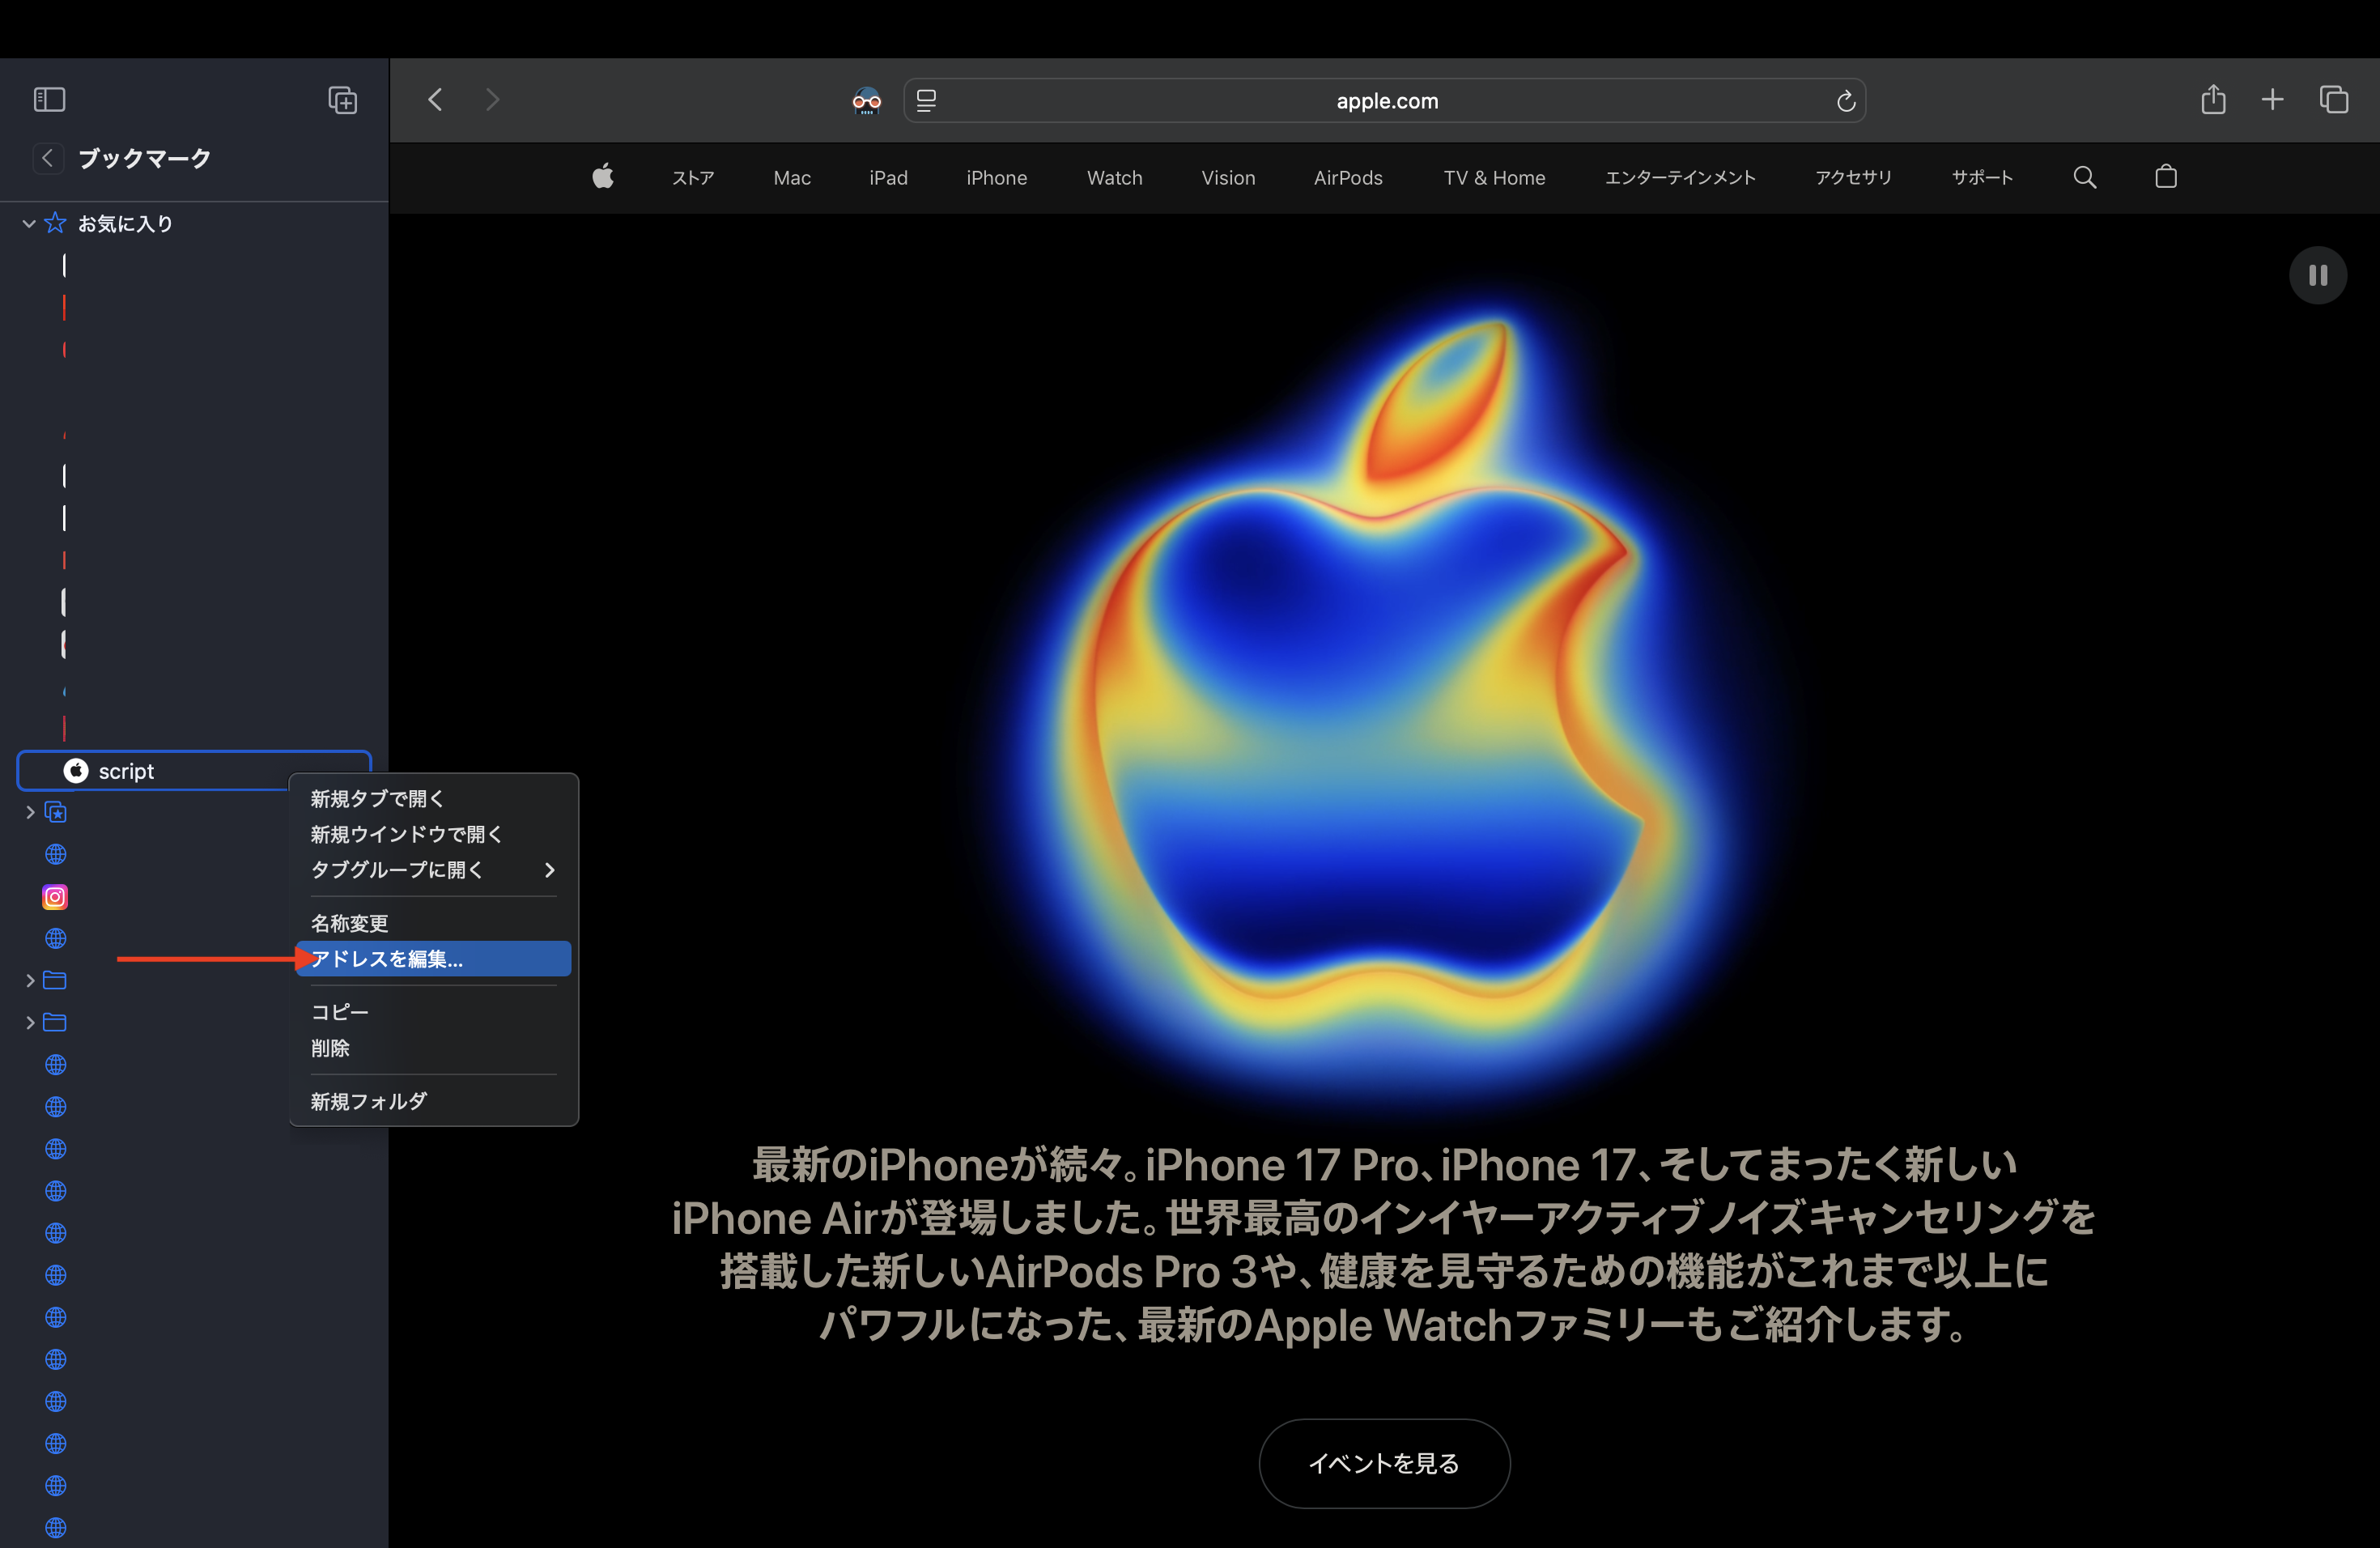Pause the hero animation
This screenshot has height=1548, width=2380.
(x=2317, y=275)
